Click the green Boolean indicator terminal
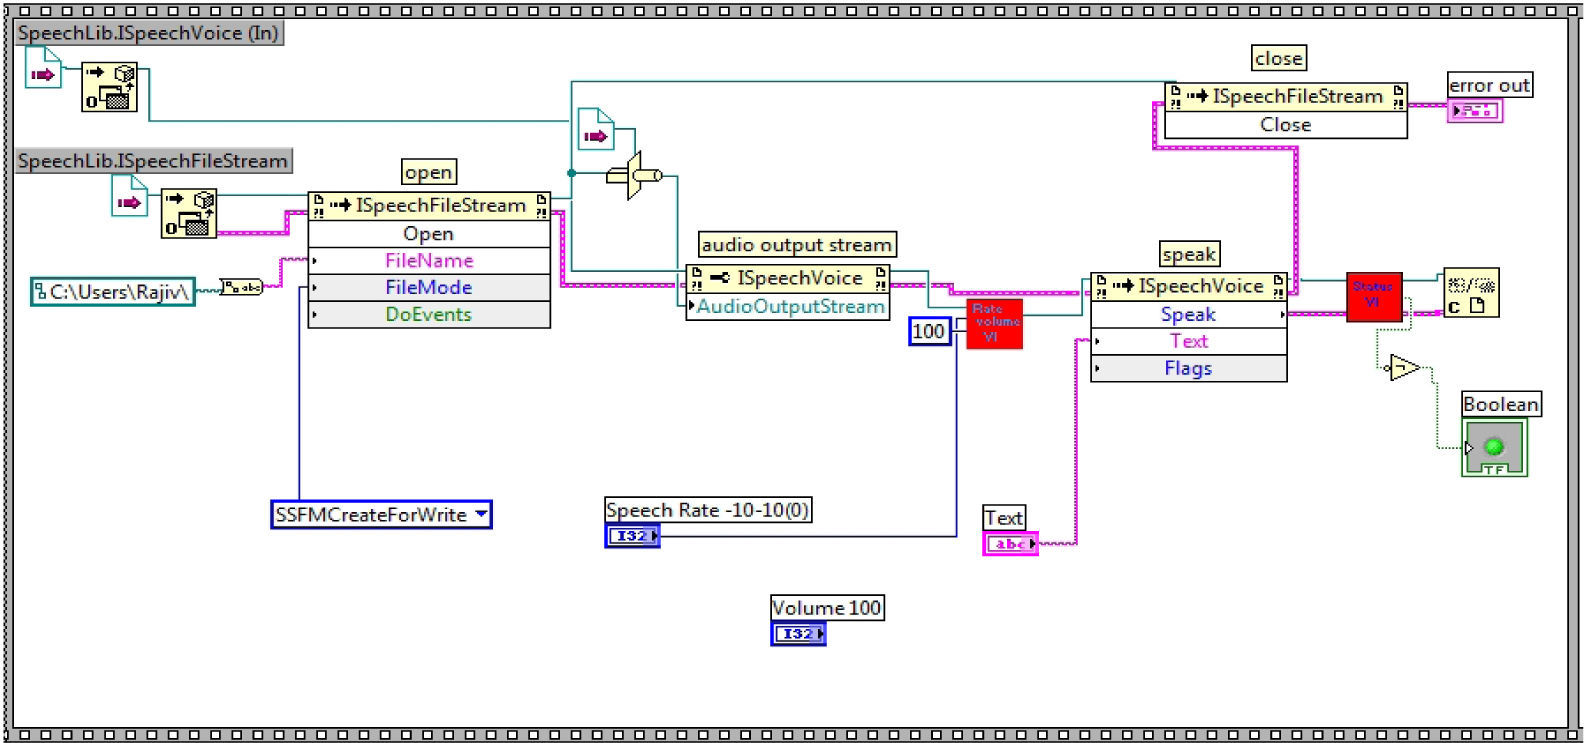This screenshot has width=1584, height=743. [x=1494, y=448]
